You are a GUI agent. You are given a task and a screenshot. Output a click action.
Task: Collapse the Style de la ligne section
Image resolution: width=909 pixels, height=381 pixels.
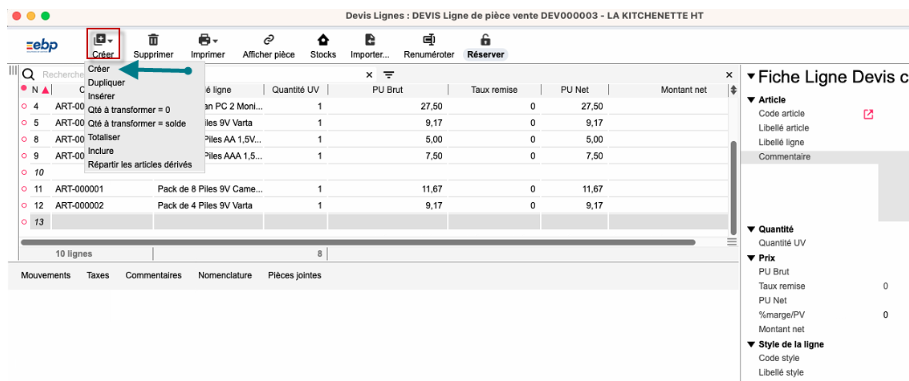[x=751, y=344]
